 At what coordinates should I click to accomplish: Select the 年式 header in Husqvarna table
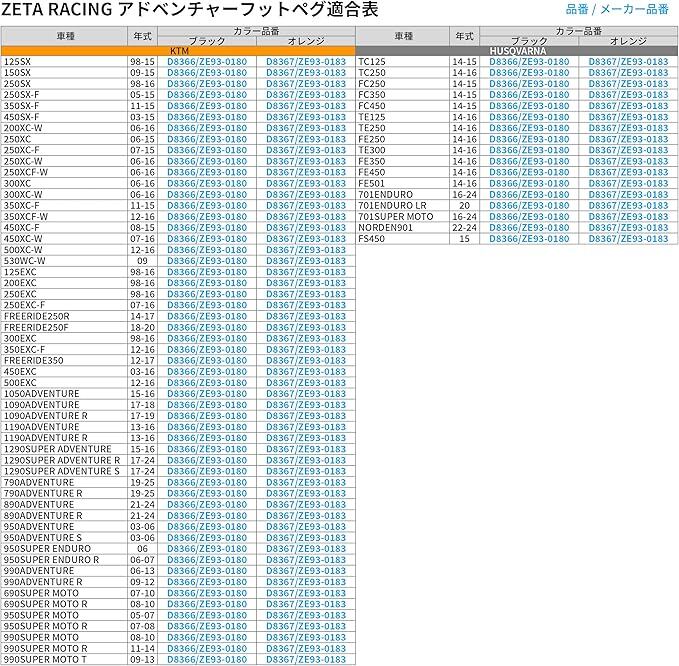[464, 35]
